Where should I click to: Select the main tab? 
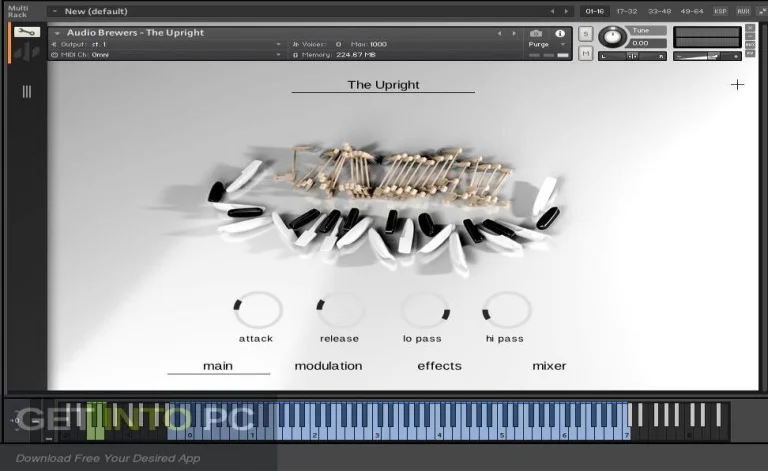click(x=218, y=366)
